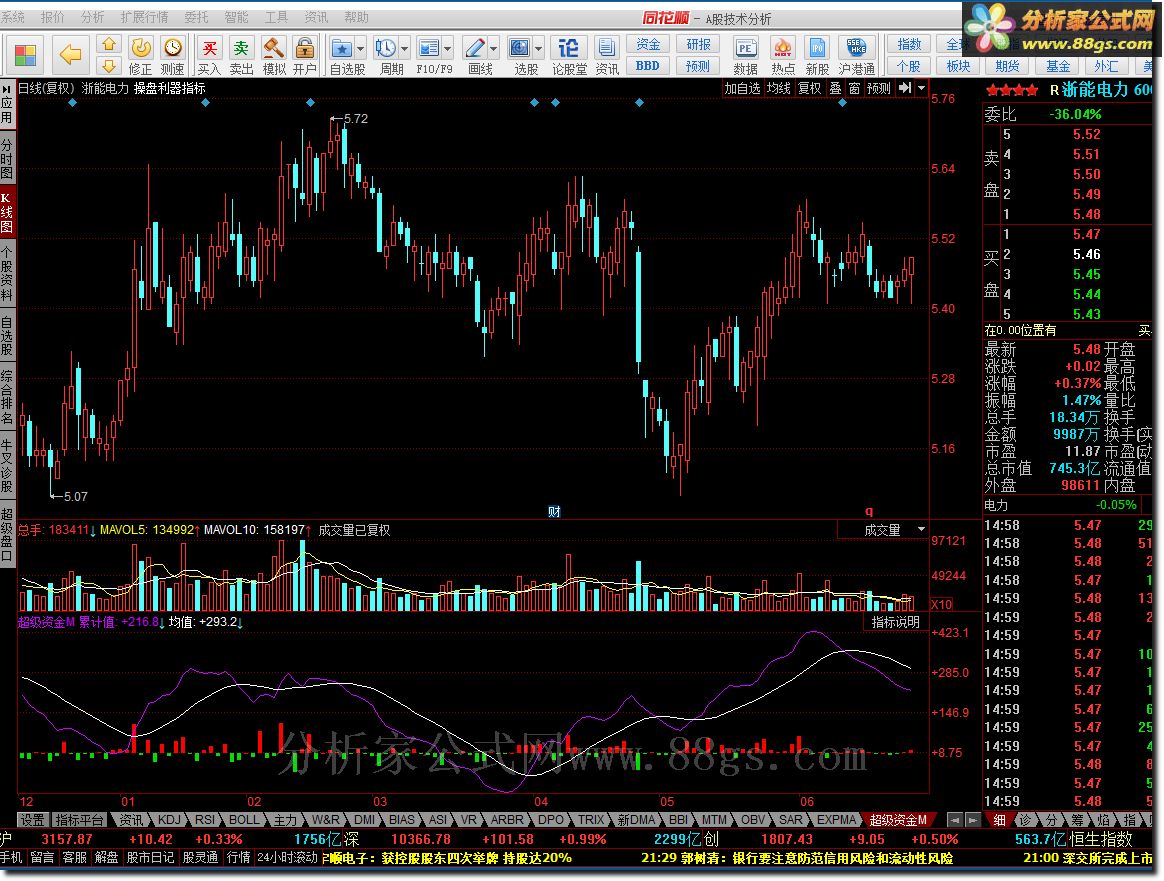Click the IPO 新股 icon
This screenshot has width=1164, height=881.
[x=817, y=48]
